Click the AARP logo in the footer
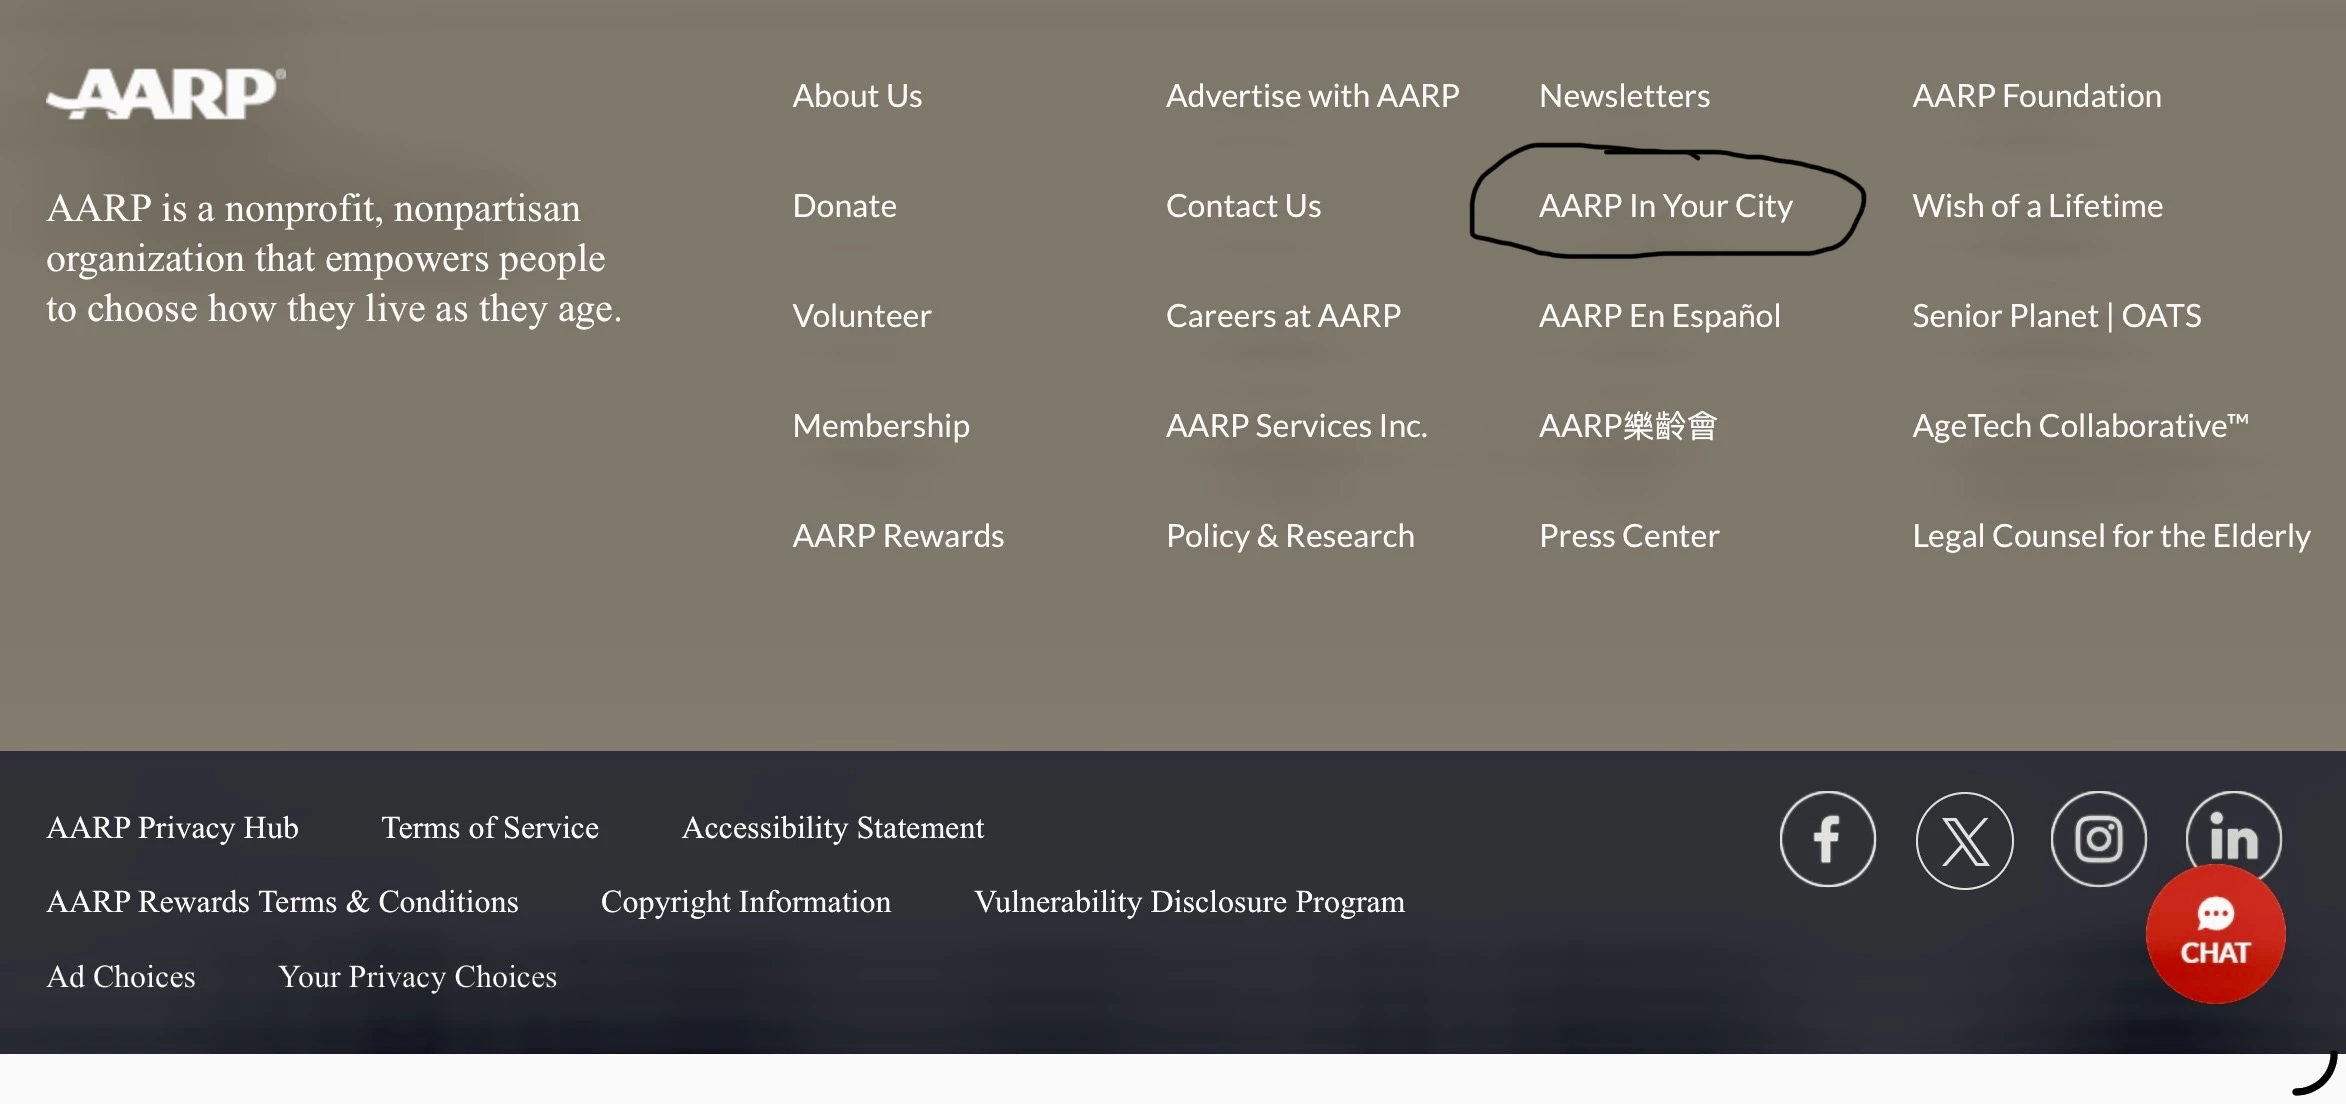 pos(166,94)
